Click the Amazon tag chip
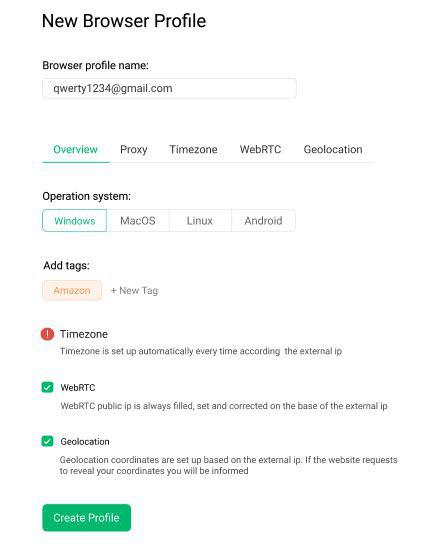This screenshot has height=549, width=447. click(x=72, y=291)
